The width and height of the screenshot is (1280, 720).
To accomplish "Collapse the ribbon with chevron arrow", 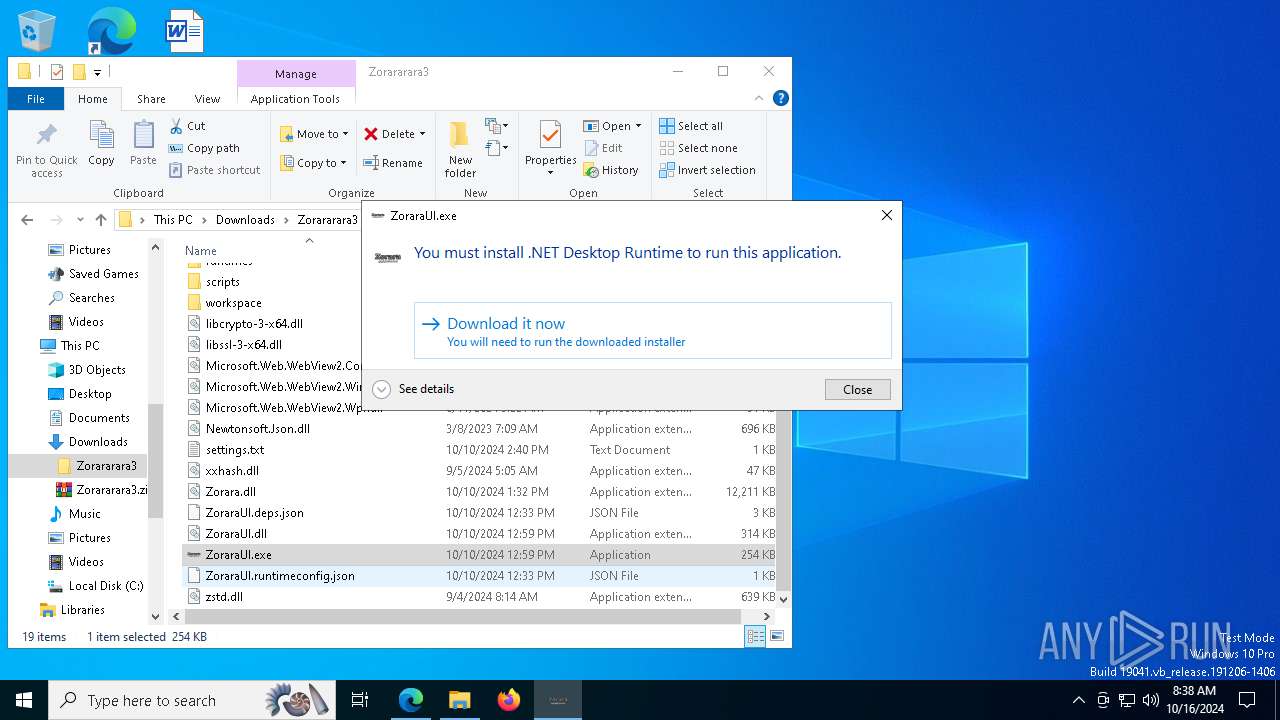I will pyautogui.click(x=760, y=98).
